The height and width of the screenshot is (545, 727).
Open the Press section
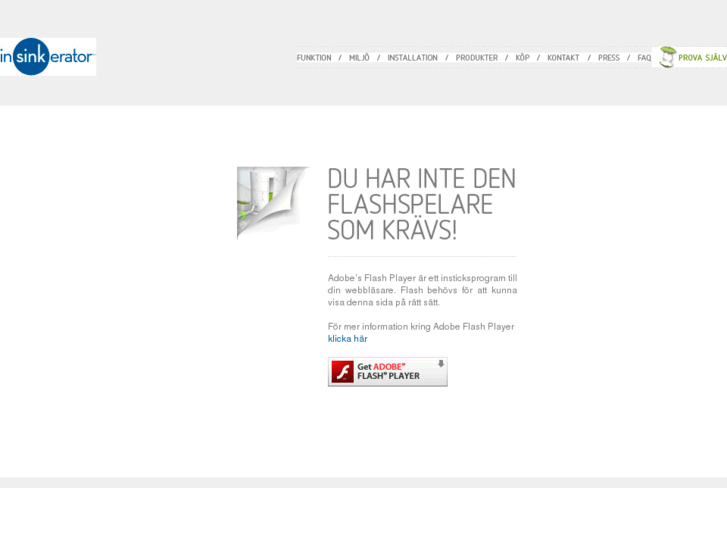click(x=609, y=58)
